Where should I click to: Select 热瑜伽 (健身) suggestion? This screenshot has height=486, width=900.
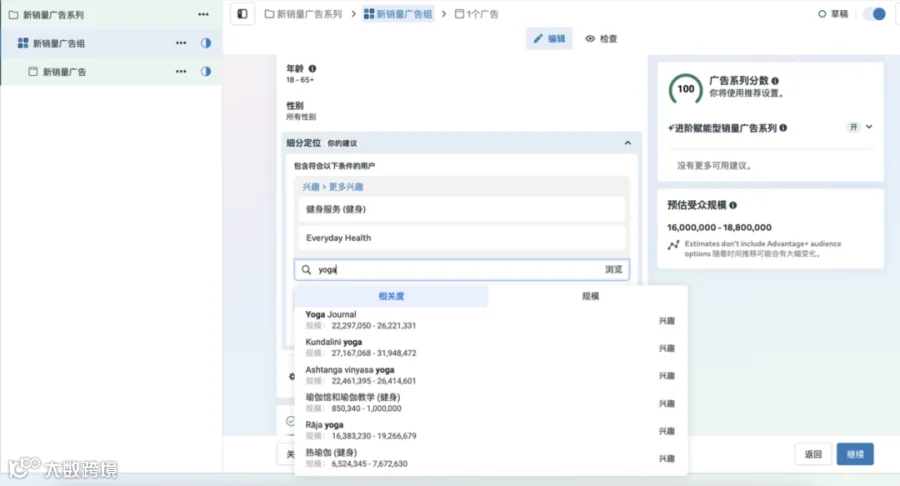click(x=491, y=458)
